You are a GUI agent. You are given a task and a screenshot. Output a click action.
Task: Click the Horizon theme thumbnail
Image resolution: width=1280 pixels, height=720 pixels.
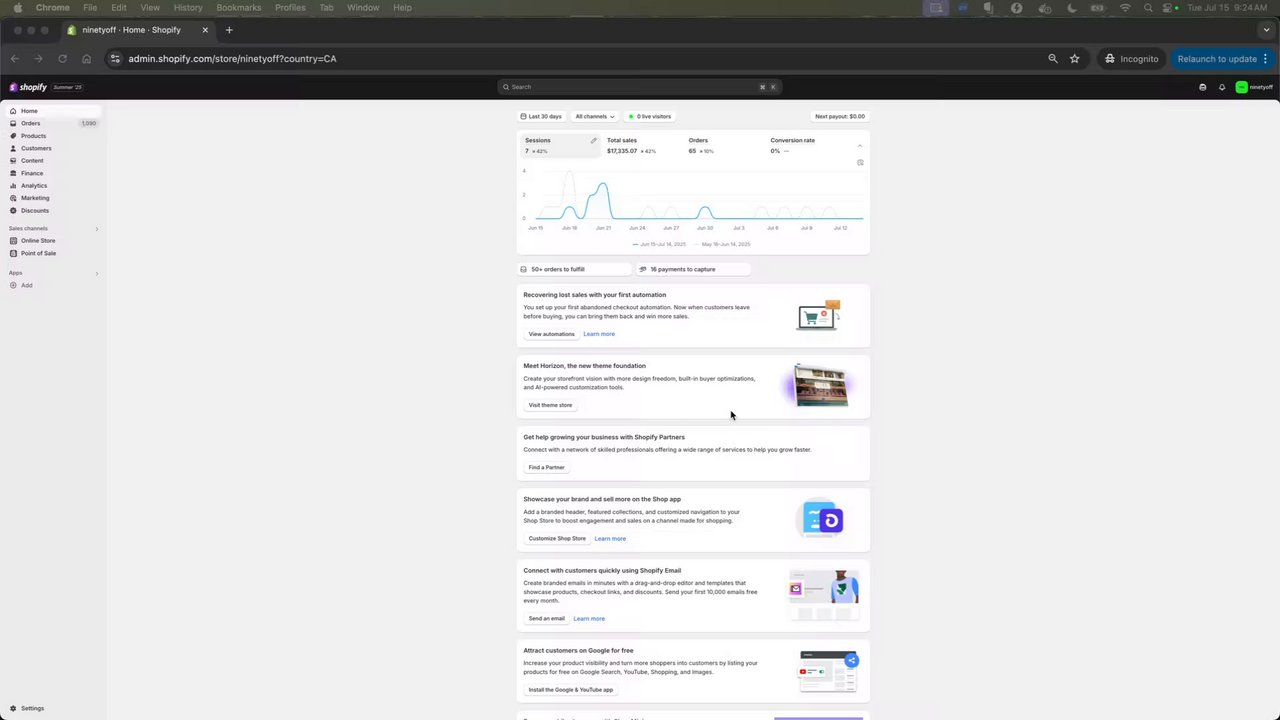tap(820, 386)
